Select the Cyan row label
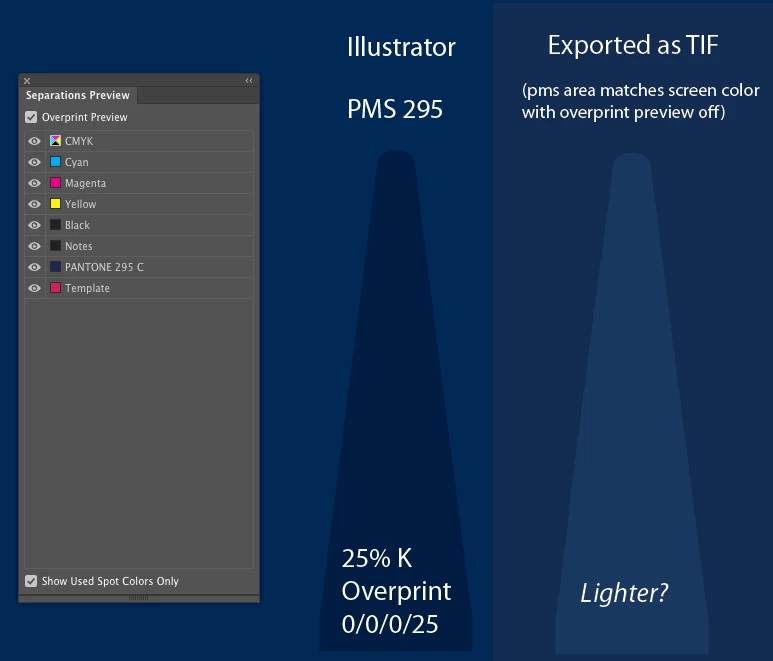Viewport: 773px width, 661px height. pyautogui.click(x=76, y=162)
